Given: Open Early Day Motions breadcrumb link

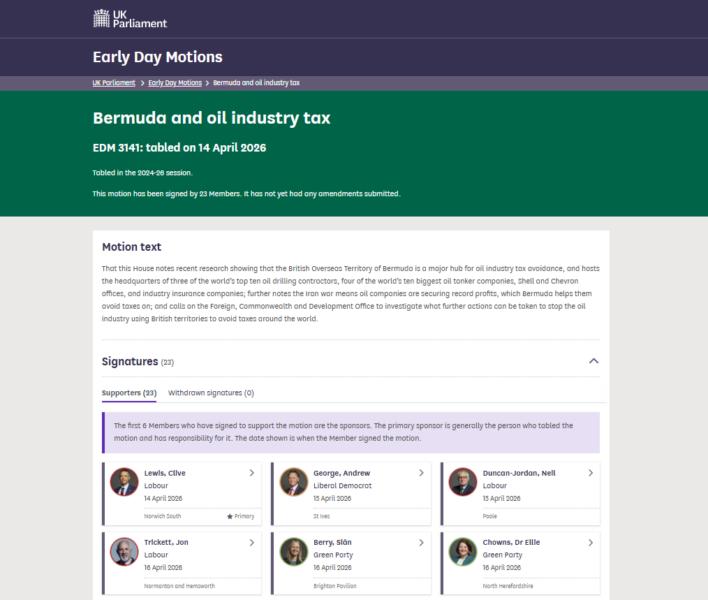Looking at the screenshot, I should pyautogui.click(x=175, y=82).
